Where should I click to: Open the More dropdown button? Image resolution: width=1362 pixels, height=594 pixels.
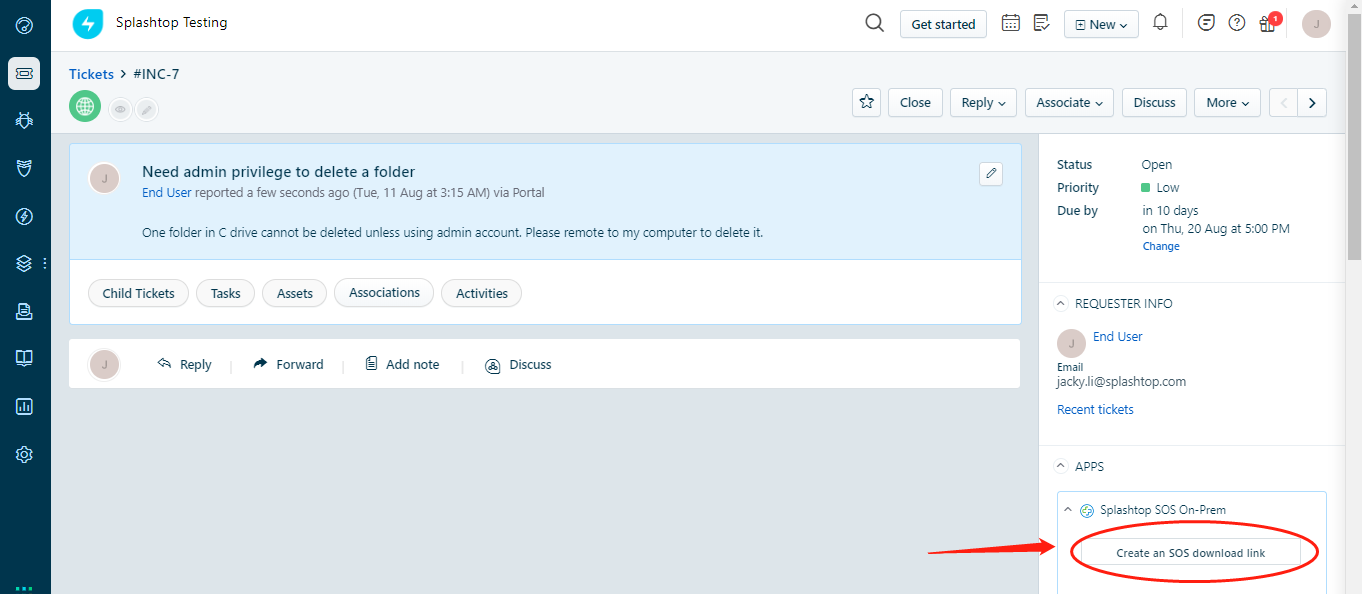tap(1227, 102)
